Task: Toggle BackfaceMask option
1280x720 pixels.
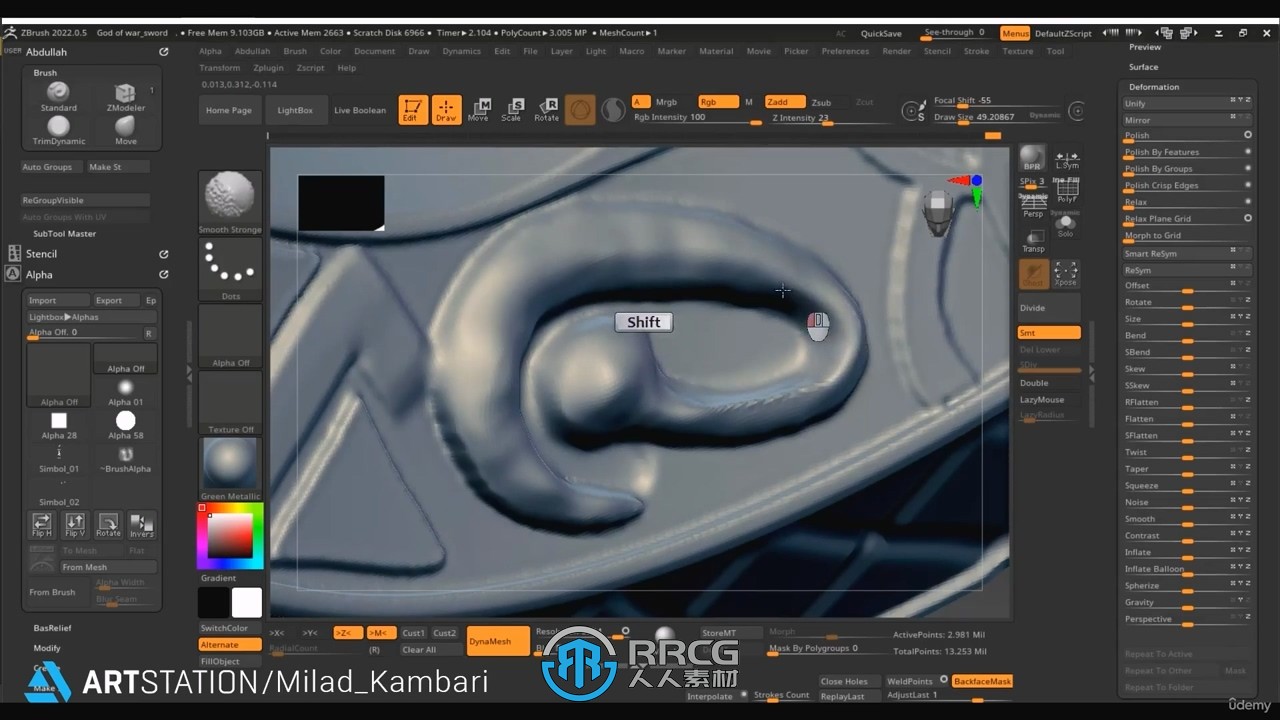Action: pyautogui.click(x=982, y=681)
